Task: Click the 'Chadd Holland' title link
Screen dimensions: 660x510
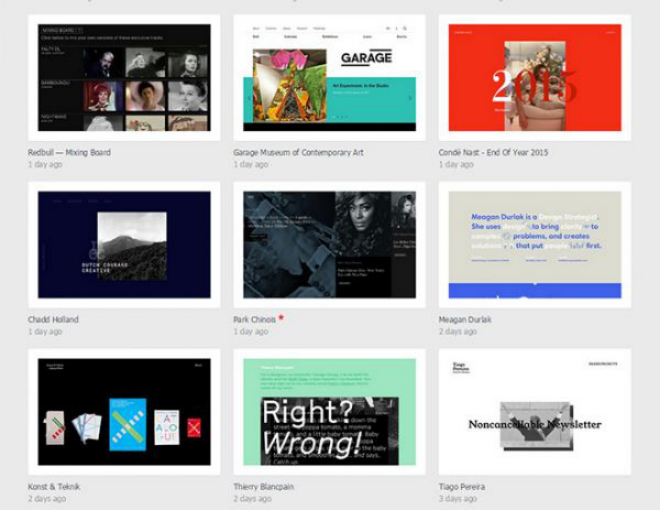Action: click(53, 320)
